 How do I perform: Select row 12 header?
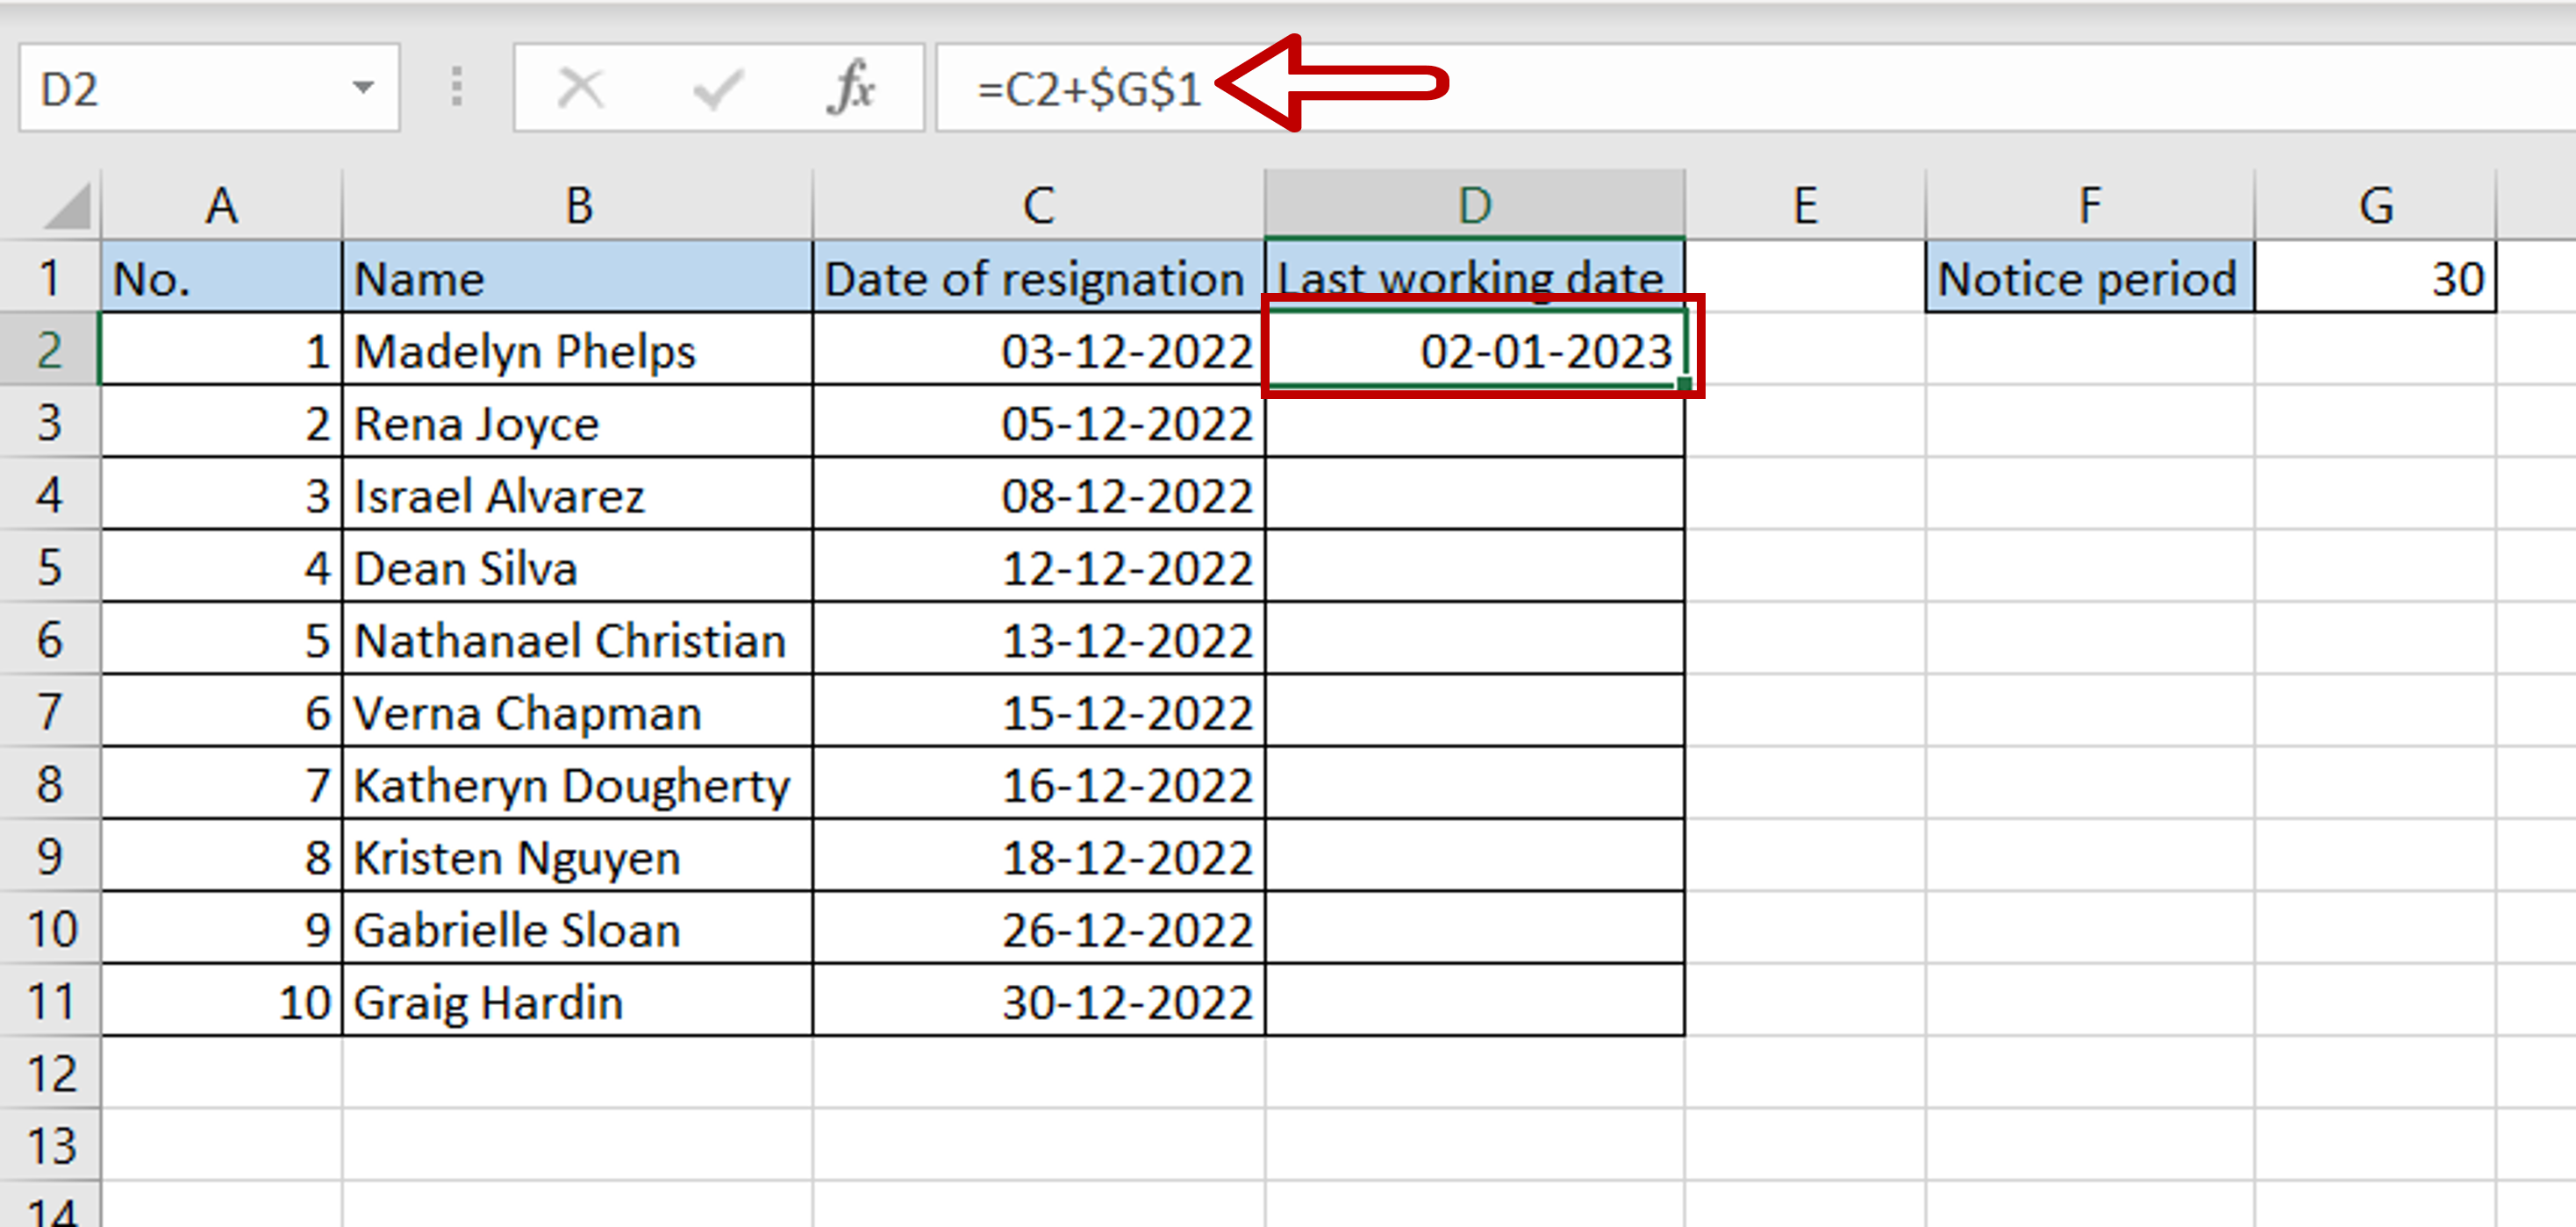[x=50, y=1073]
